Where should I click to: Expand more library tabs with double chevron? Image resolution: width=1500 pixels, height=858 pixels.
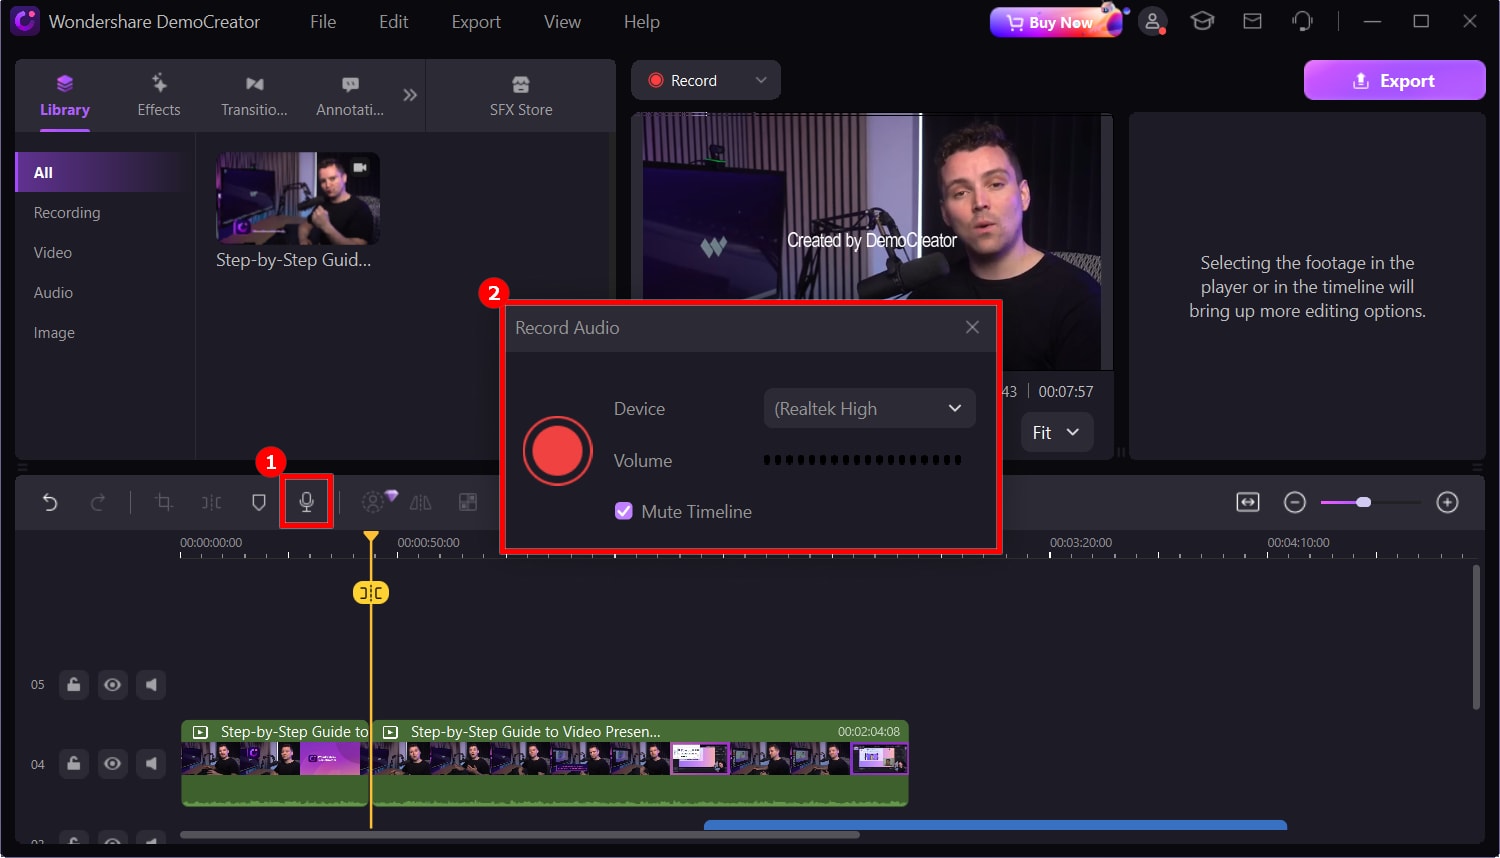pos(410,95)
